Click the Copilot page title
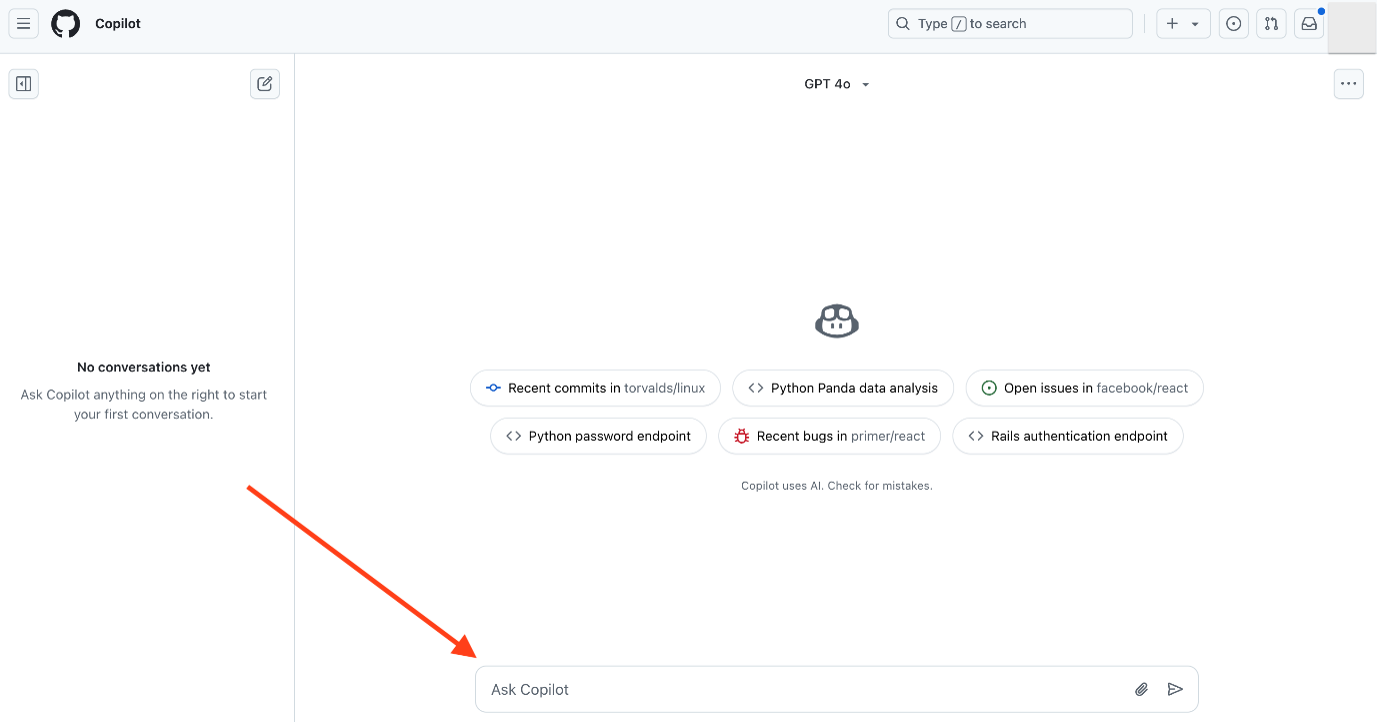 pyautogui.click(x=118, y=24)
